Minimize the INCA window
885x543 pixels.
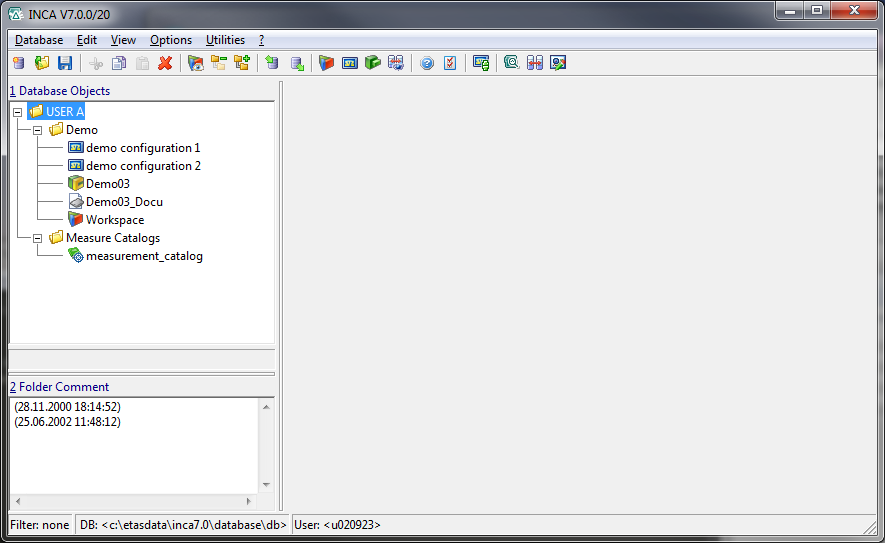point(790,11)
